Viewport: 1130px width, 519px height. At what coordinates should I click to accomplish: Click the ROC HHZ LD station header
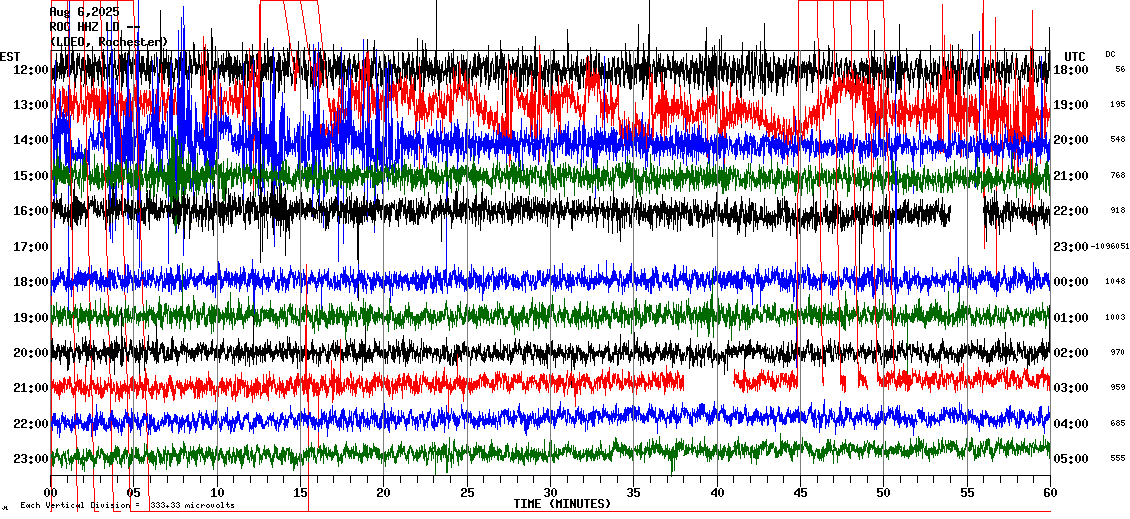[95, 27]
